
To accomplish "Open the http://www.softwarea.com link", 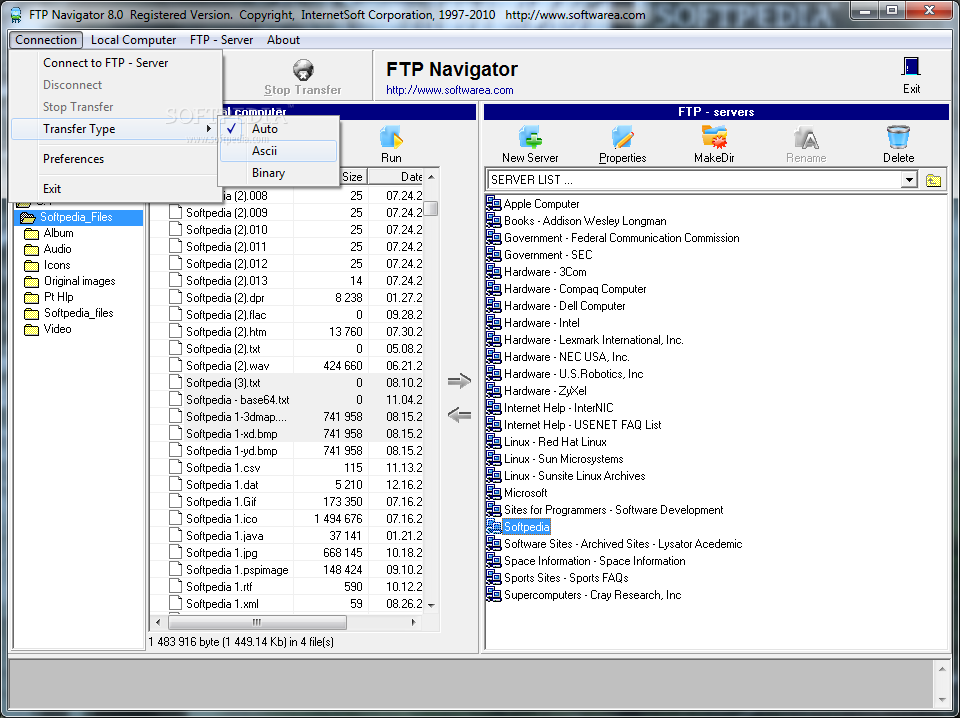I will point(449,90).
